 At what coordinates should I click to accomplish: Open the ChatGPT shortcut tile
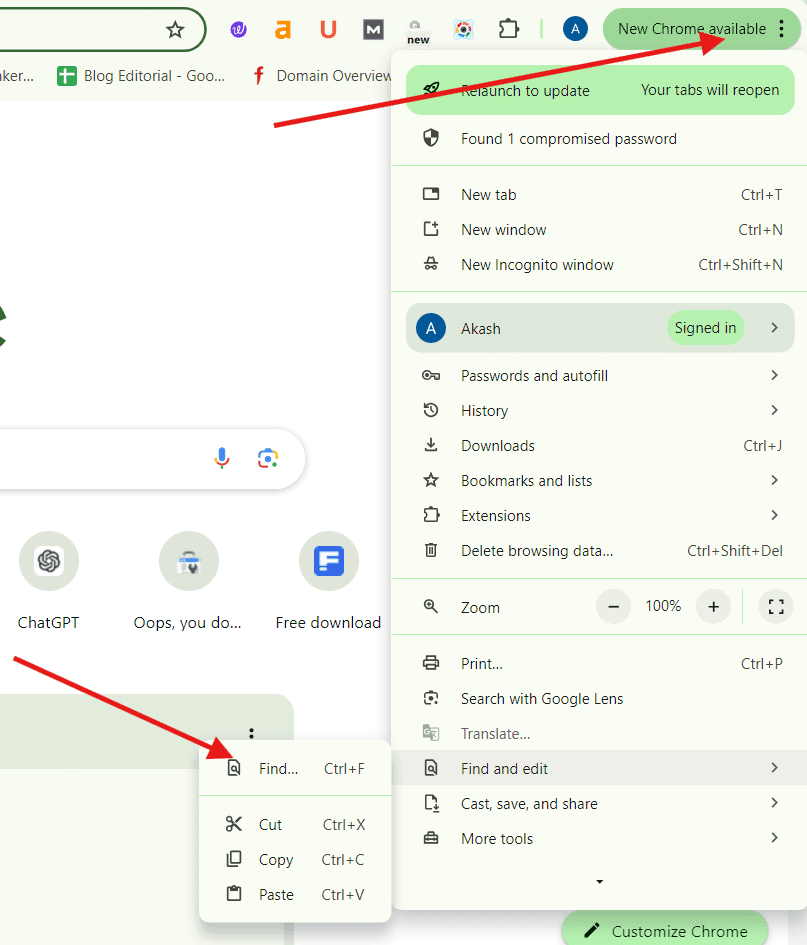[48, 562]
